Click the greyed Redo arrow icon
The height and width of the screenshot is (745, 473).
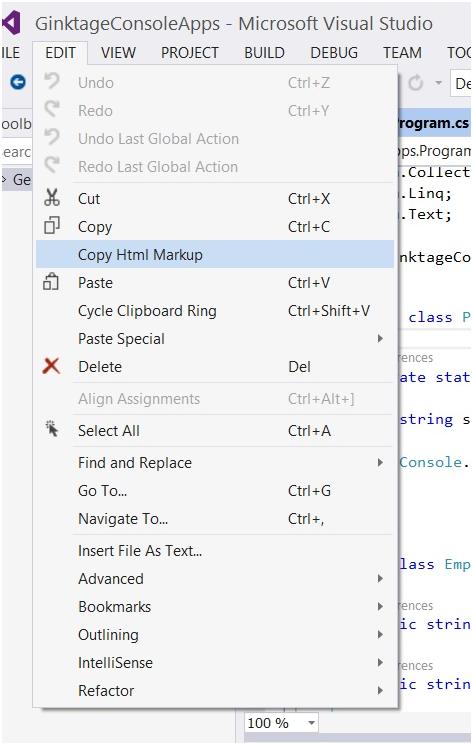pyautogui.click(x=52, y=110)
